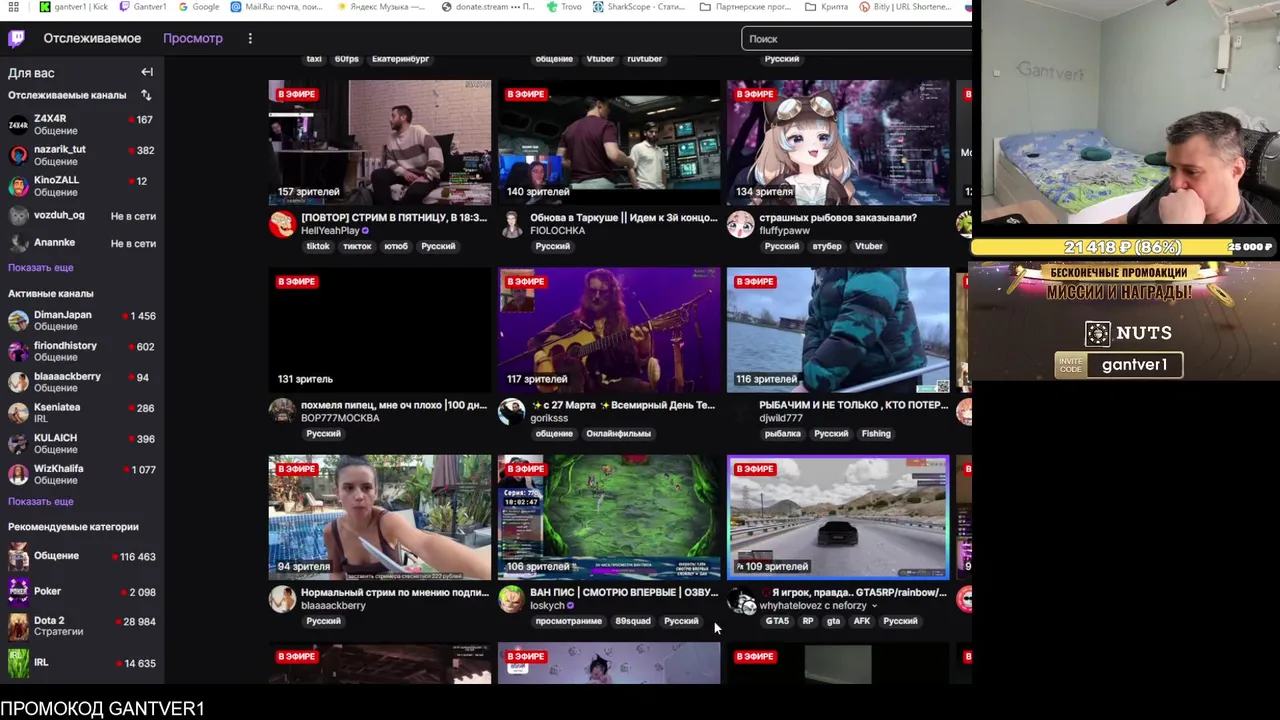Open the HellYeahPlay channel name link
Viewport: 1280px width, 720px height.
click(330, 231)
